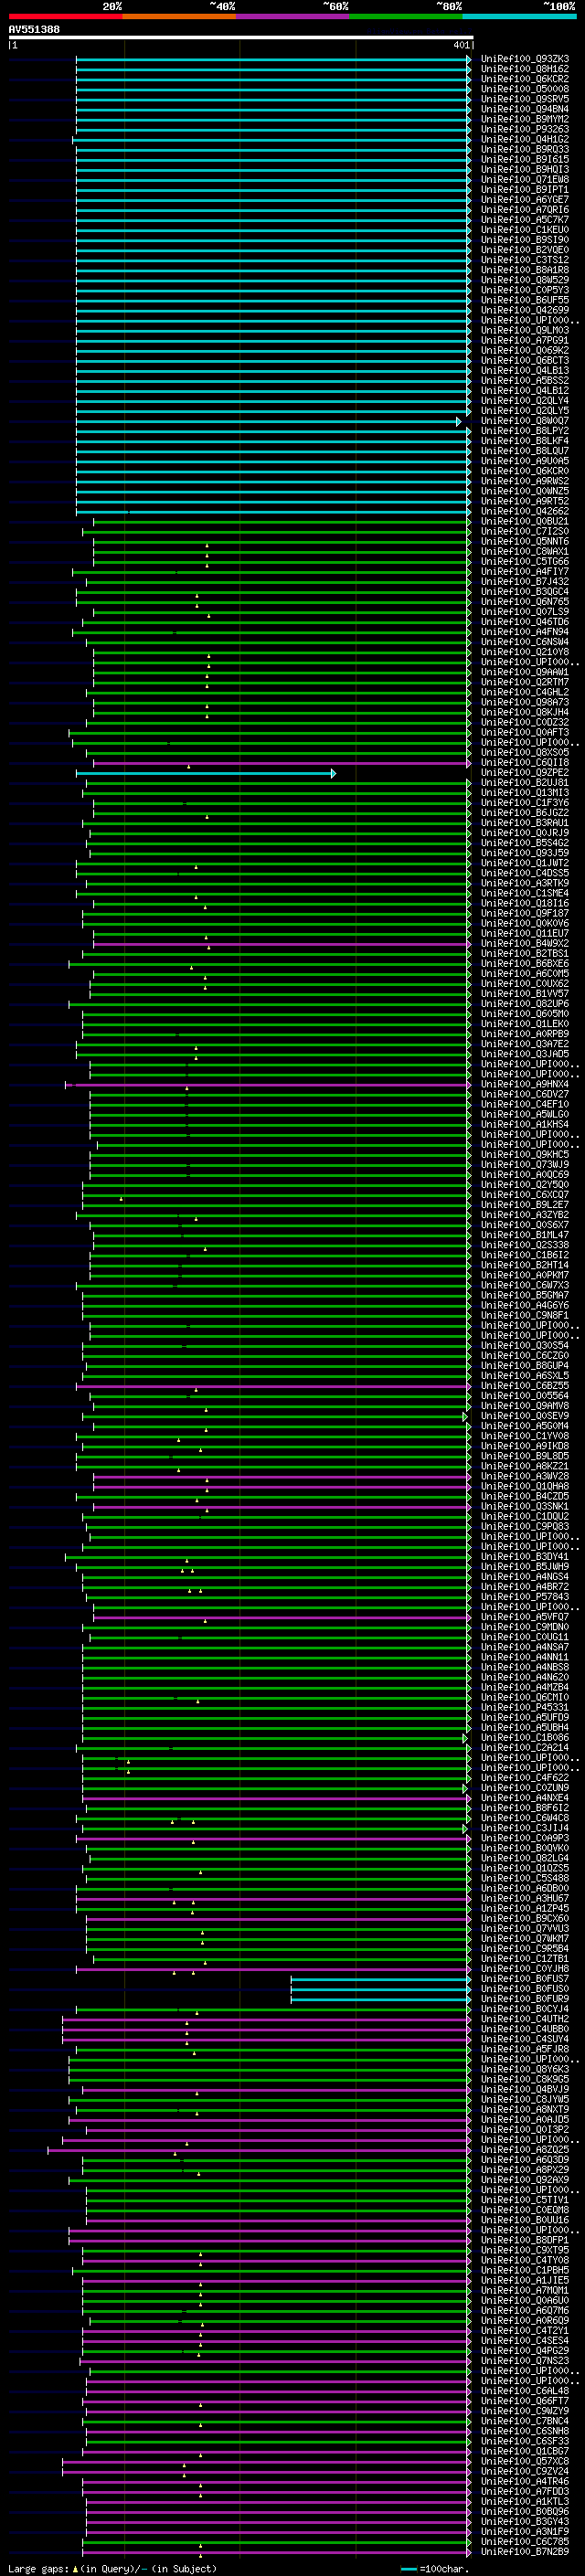This screenshot has width=585, height=2576.
Task: Pick hit label UniRef100_Q9KHC5
Action: point(525,1155)
